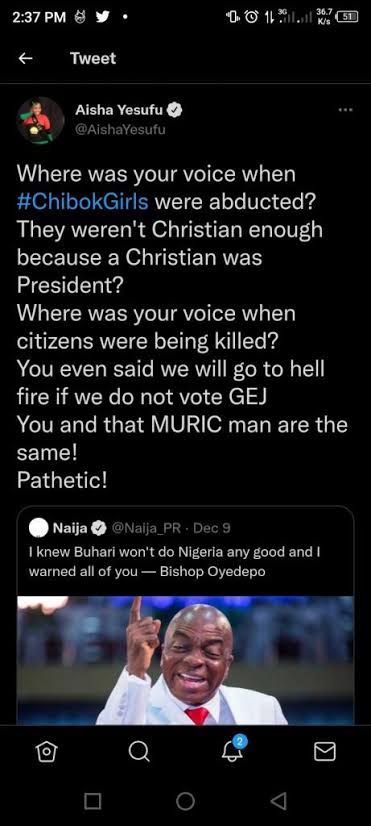Tap the Android back triangle button
Image resolution: width=371 pixels, height=826 pixels.
(278, 801)
